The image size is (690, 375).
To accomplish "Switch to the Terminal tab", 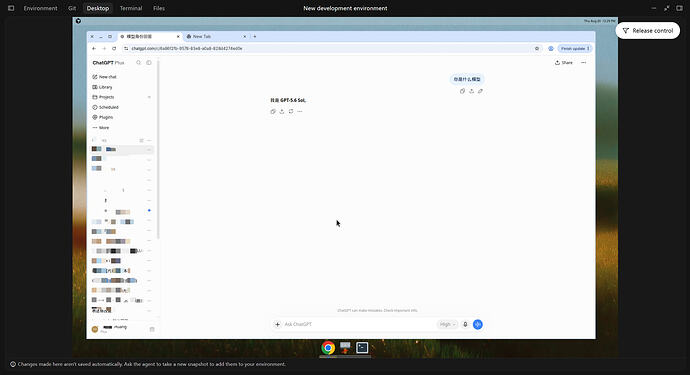I will coord(131,8).
